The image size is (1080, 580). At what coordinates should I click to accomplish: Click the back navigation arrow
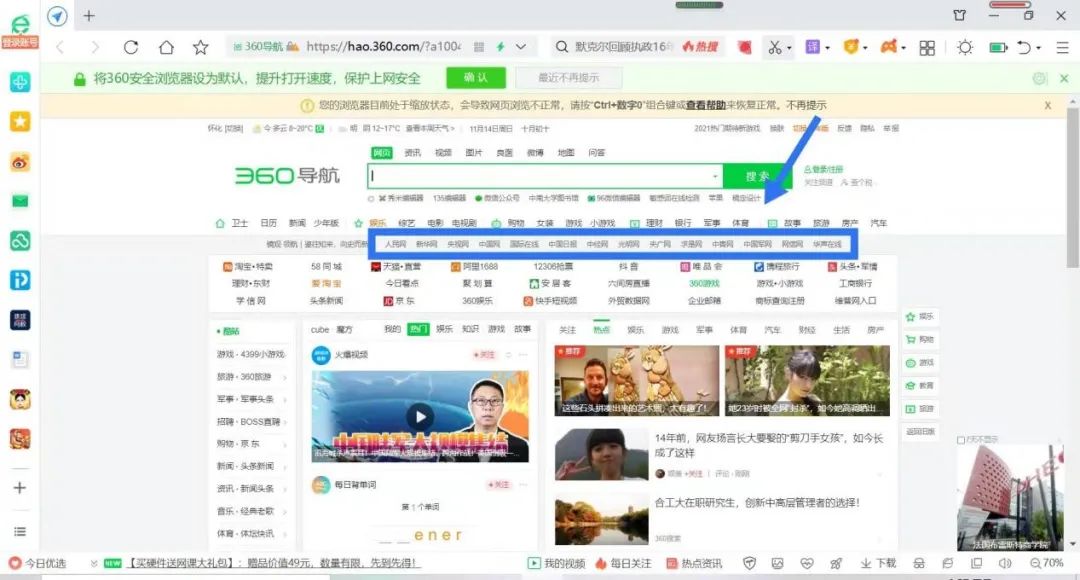click(x=61, y=47)
